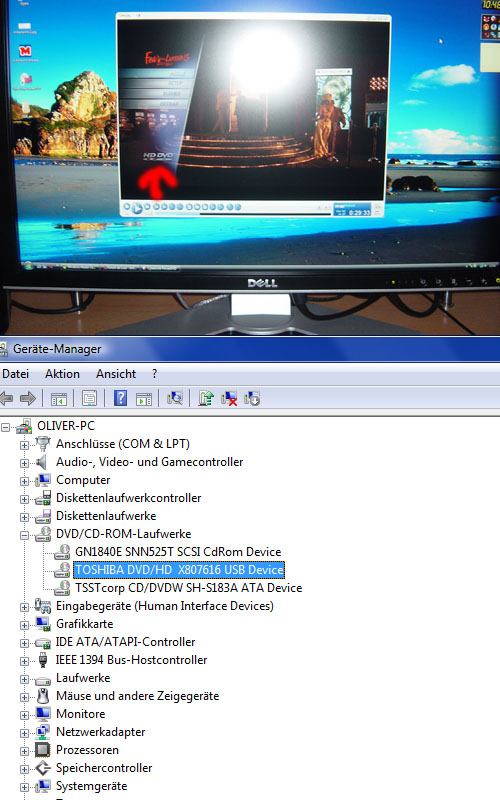Click the icon beside Diskettenlaufwerkcontroller
This screenshot has height=800, width=500.
coord(43,498)
